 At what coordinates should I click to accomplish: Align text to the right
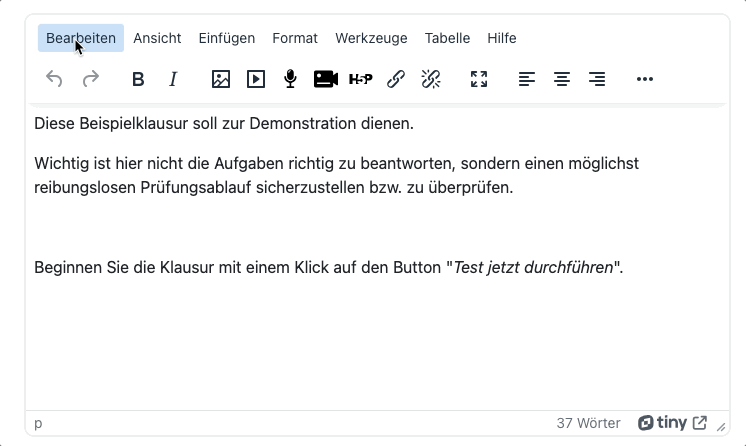pyautogui.click(x=597, y=79)
